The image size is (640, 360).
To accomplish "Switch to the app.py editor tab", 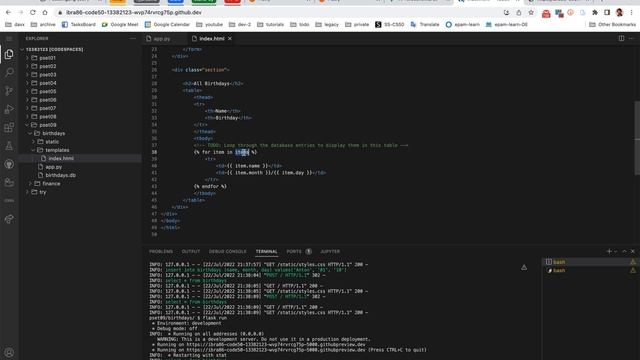I will click(162, 39).
